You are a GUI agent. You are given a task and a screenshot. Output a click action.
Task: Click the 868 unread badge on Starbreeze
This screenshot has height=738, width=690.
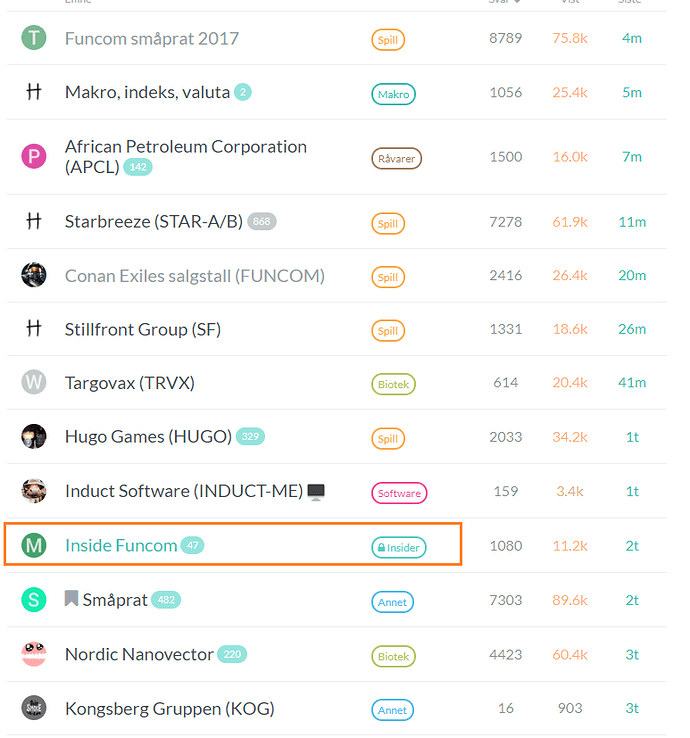(x=262, y=221)
